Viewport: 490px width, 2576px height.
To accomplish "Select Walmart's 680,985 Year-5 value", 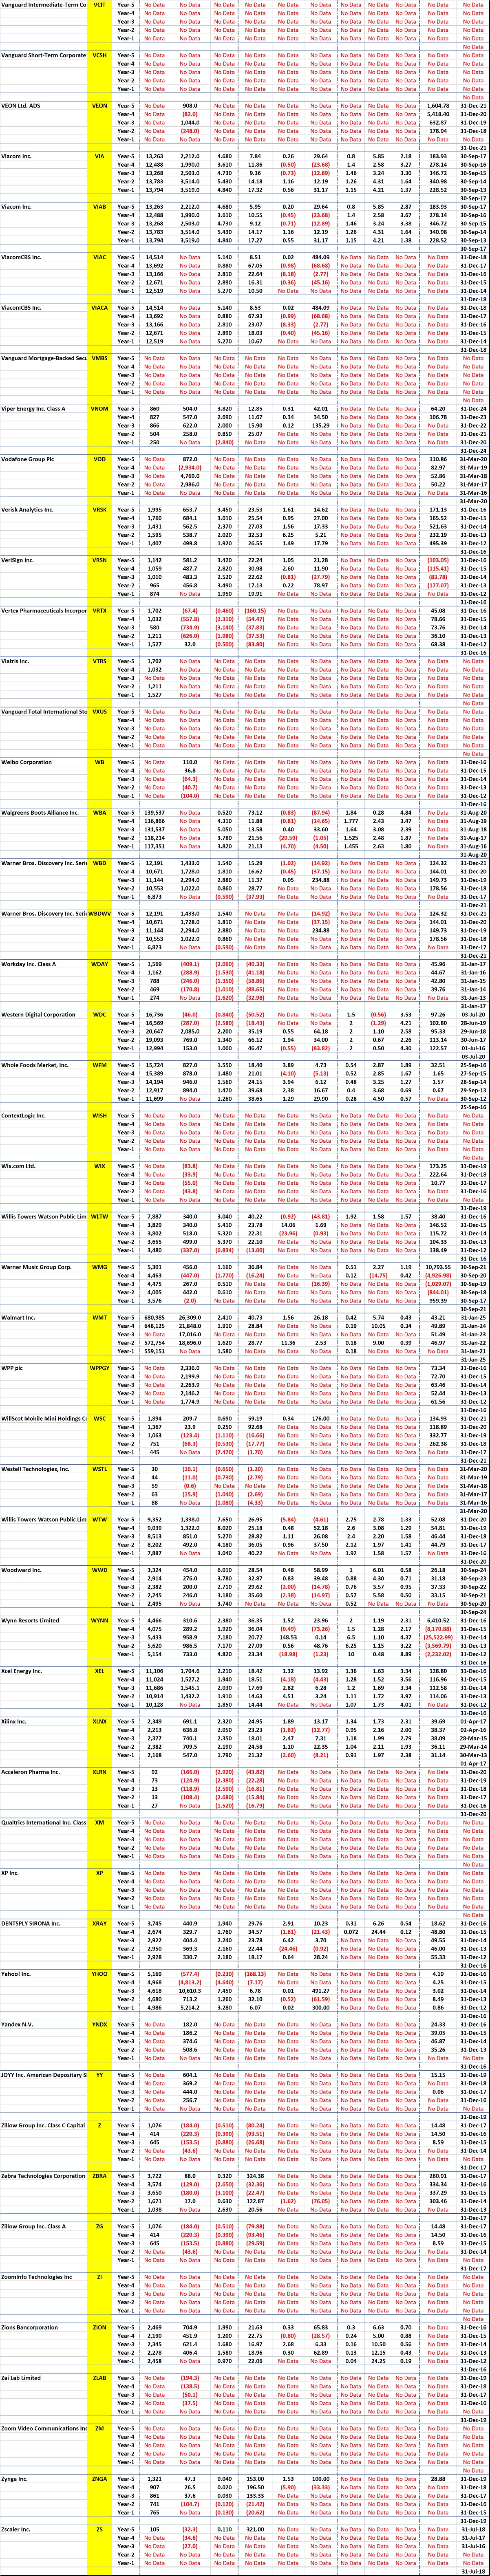I will pos(154,1317).
